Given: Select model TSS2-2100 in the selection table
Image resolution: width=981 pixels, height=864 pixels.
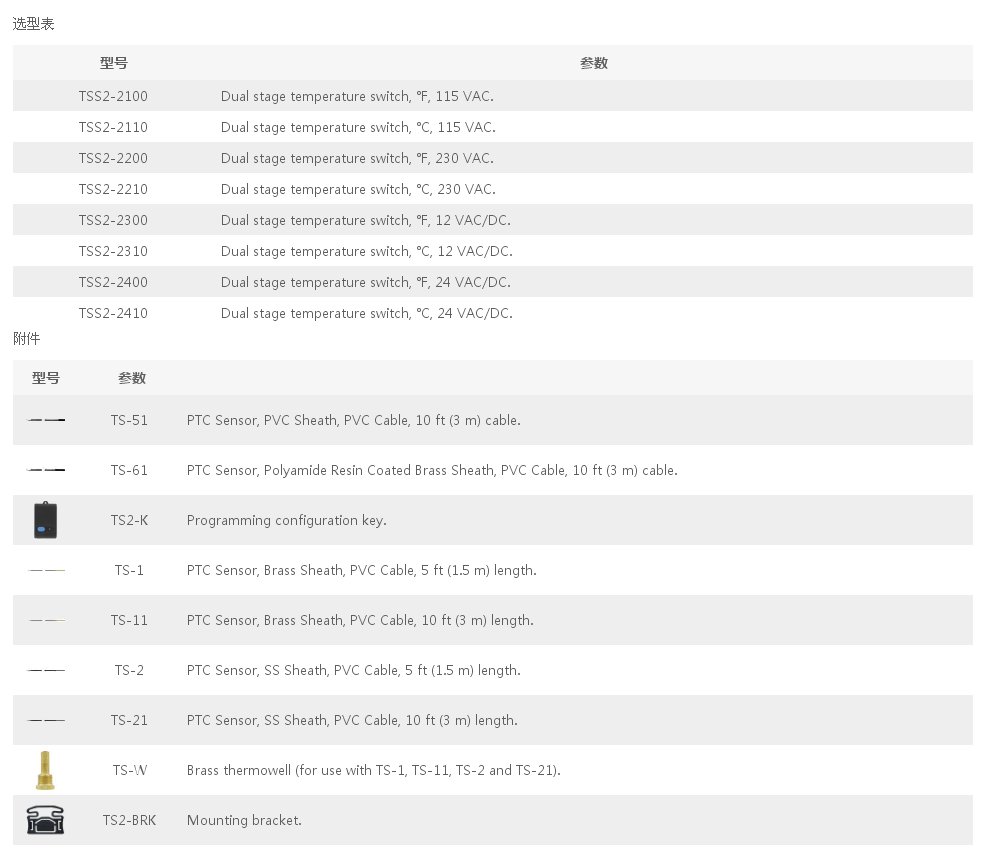Looking at the screenshot, I should [113, 96].
